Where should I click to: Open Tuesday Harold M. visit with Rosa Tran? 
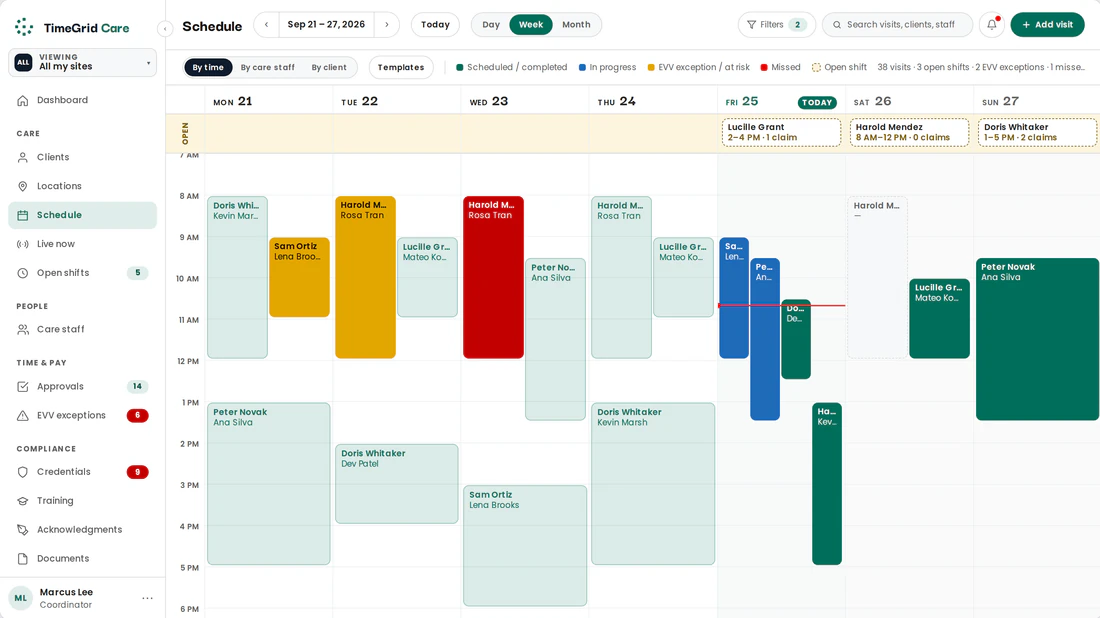[365, 277]
